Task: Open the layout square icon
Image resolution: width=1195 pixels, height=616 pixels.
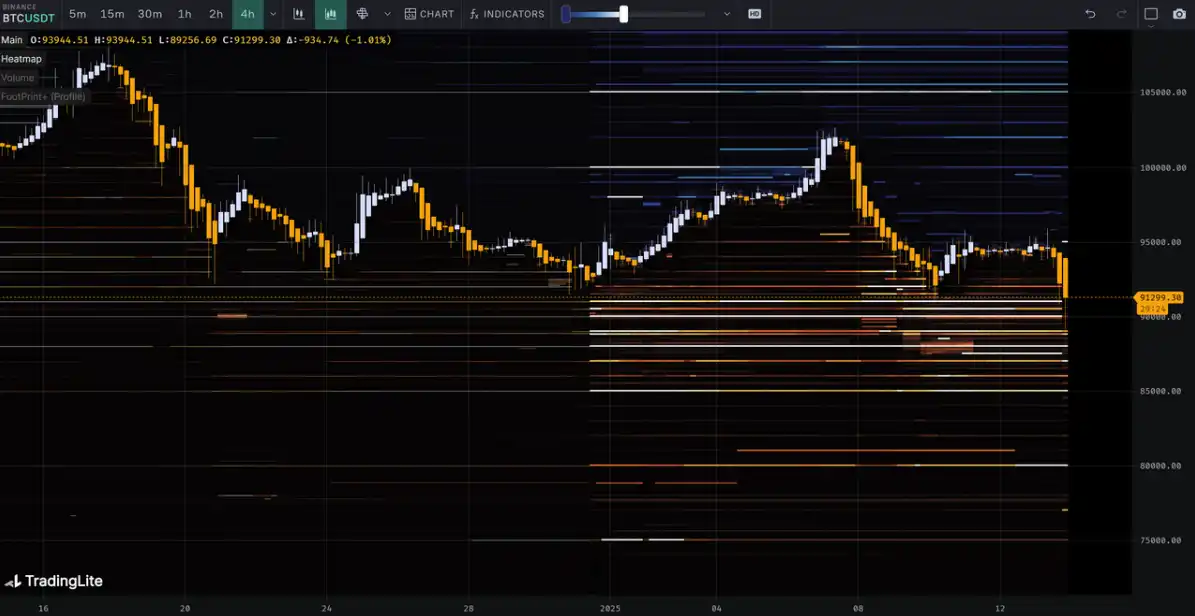Action: 1151,14
